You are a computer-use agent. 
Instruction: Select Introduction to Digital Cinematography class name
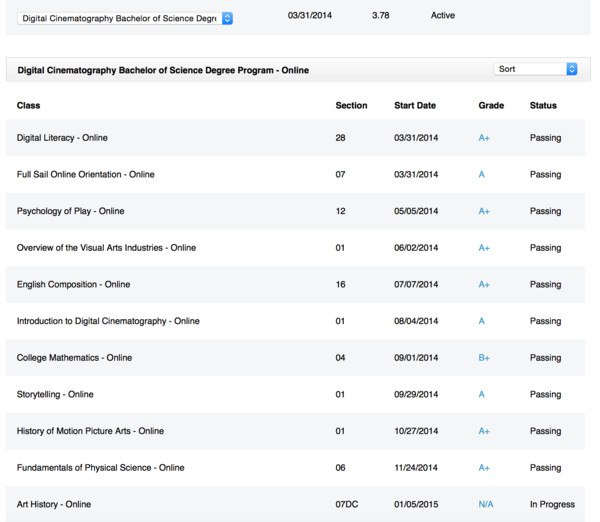tap(108, 321)
